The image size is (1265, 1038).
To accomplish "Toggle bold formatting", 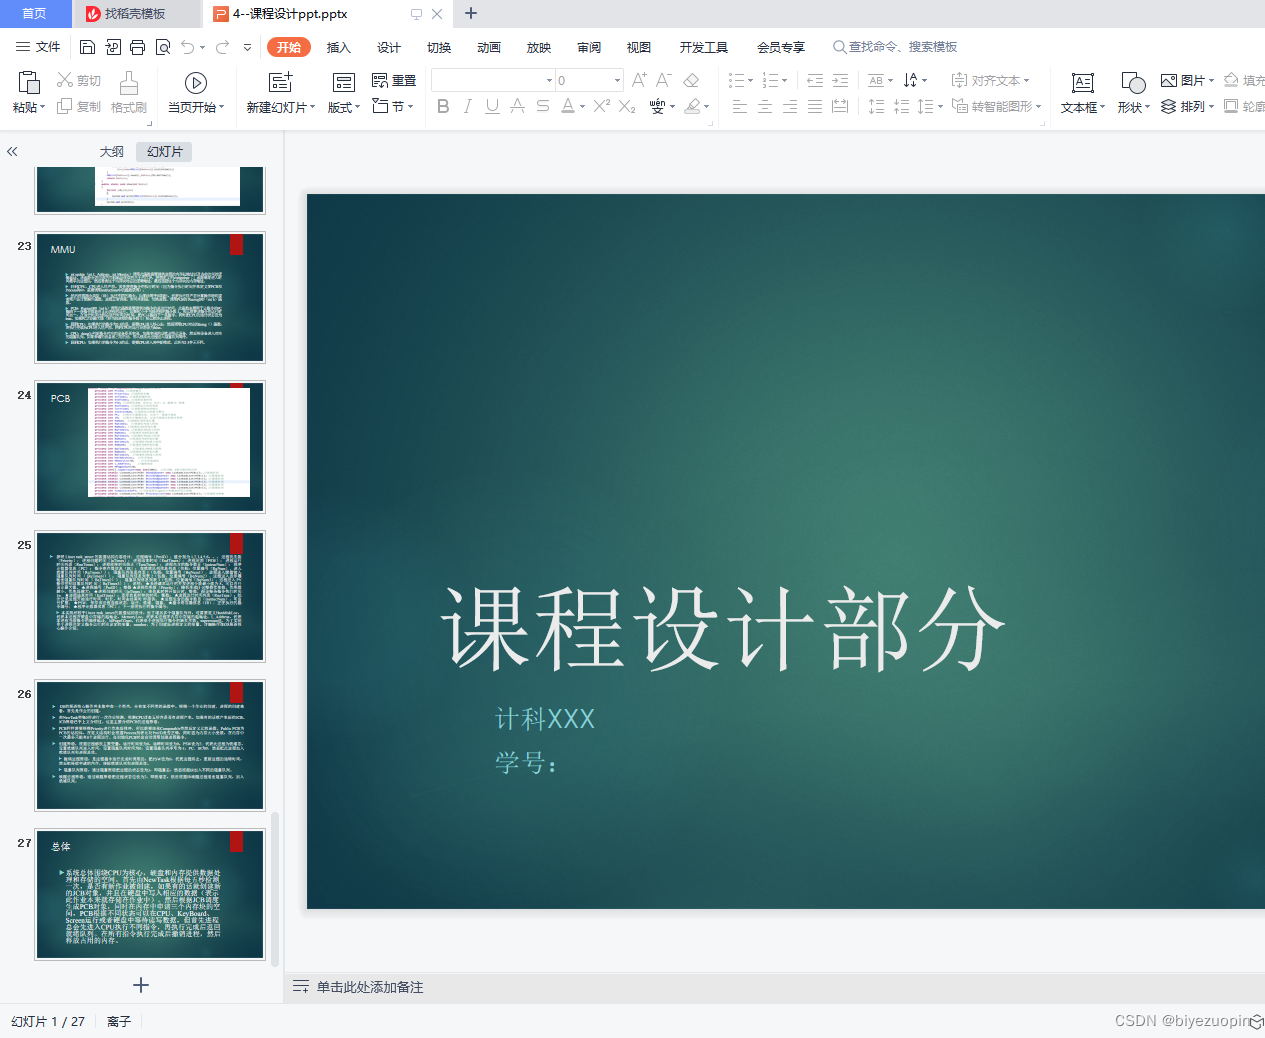I will tap(443, 106).
